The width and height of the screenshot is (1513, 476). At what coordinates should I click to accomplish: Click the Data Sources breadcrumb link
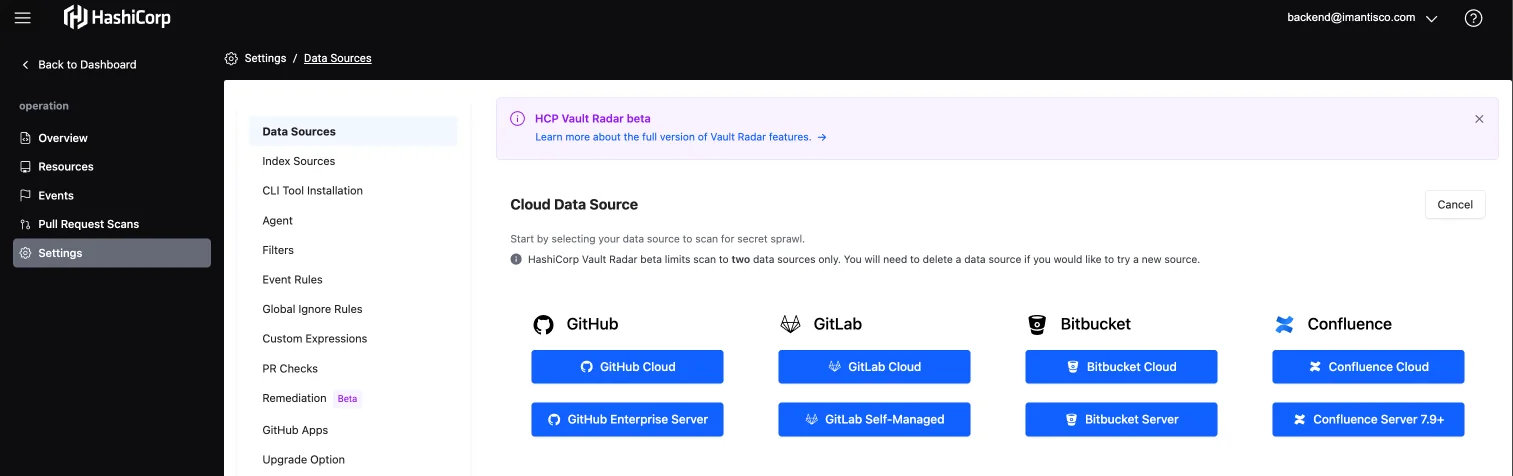pos(337,59)
